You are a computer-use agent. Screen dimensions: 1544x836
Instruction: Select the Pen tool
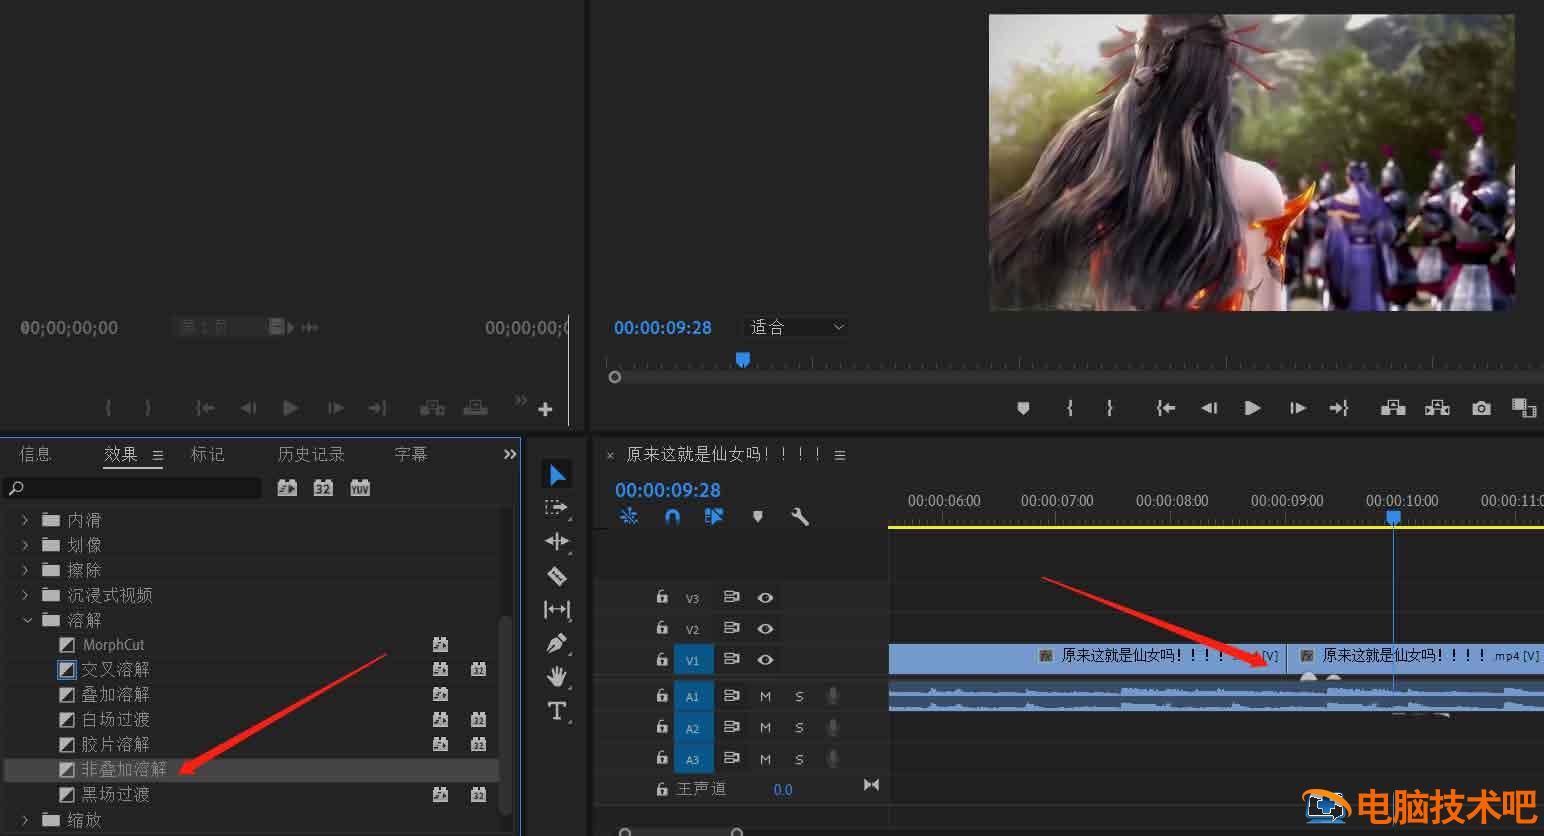click(x=557, y=643)
